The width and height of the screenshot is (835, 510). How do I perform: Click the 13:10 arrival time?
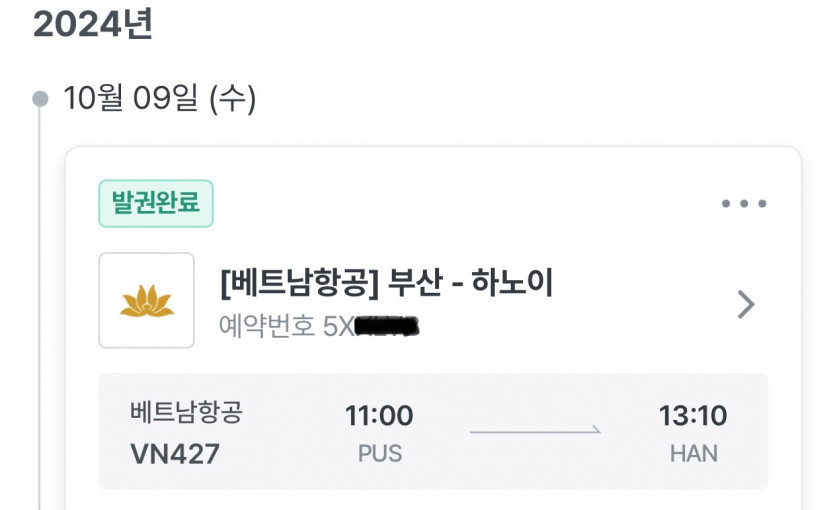point(693,415)
